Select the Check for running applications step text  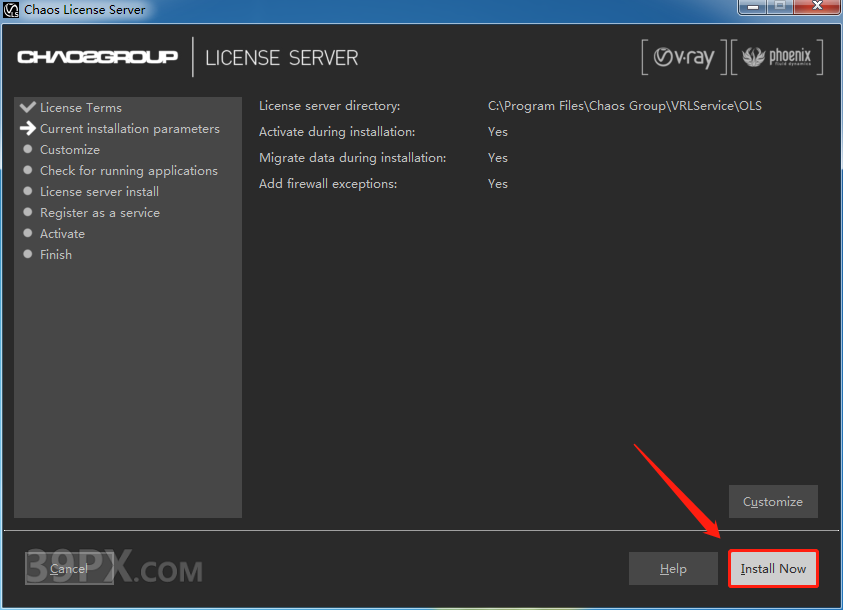(129, 171)
